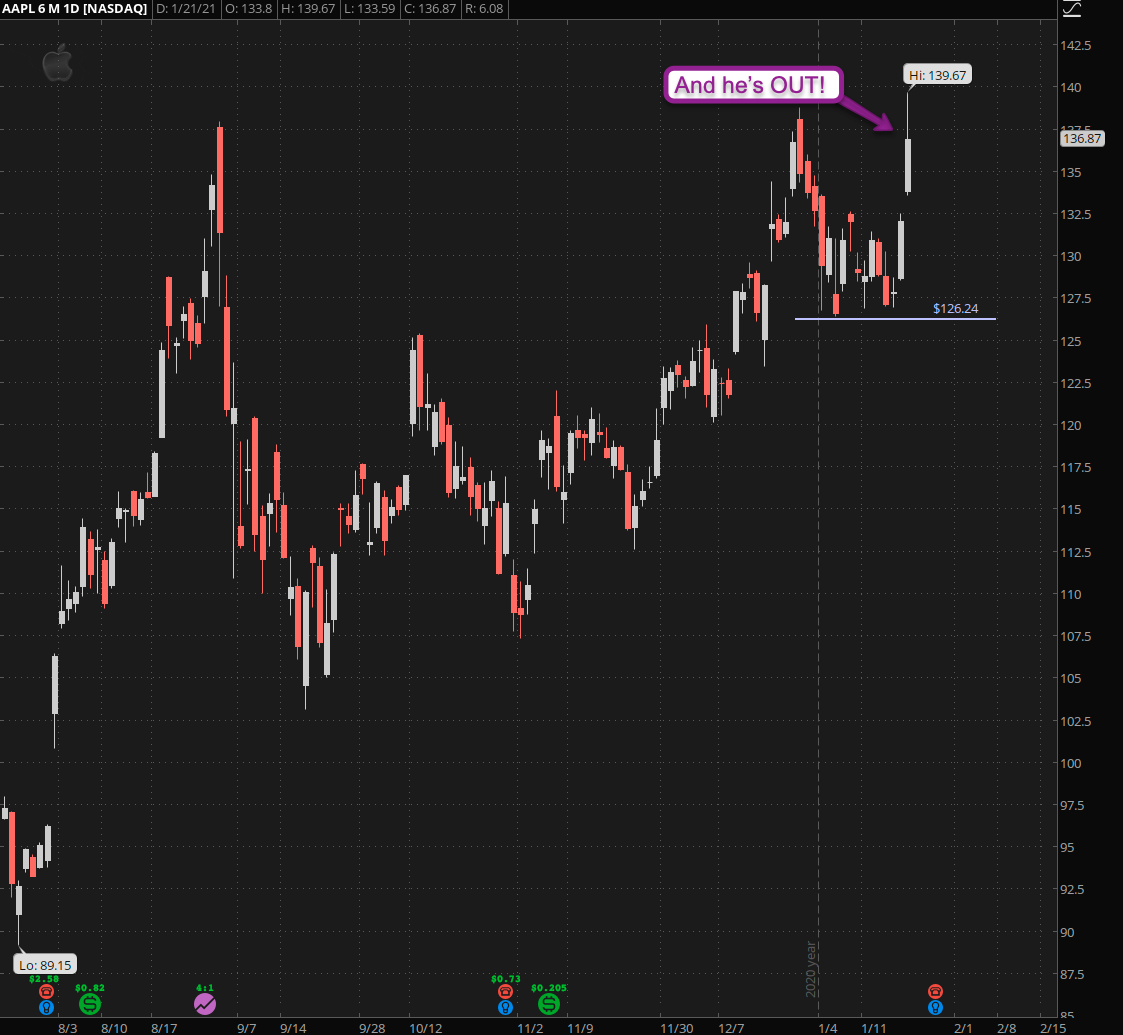Image resolution: width=1123 pixels, height=1035 pixels.
Task: Click the earnings phone icon under $2.58
Action: 46,991
